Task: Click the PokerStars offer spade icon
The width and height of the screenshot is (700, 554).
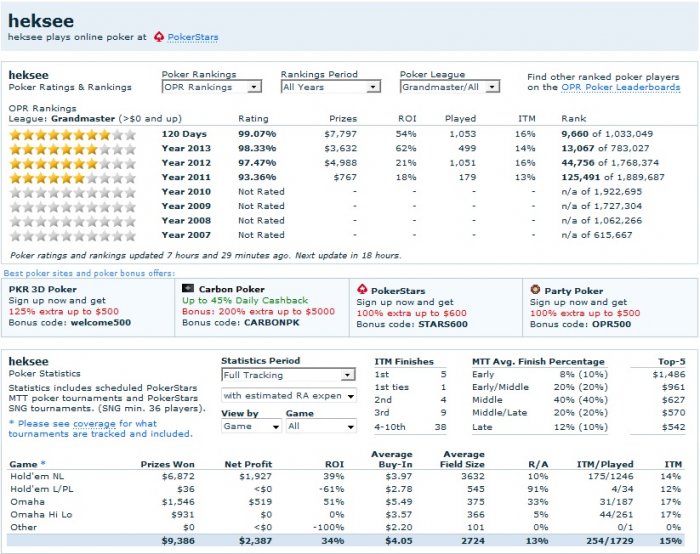Action: (362, 288)
